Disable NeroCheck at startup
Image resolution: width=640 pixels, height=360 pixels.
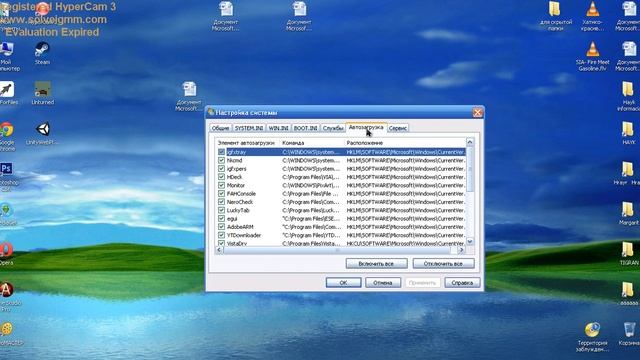(x=221, y=202)
